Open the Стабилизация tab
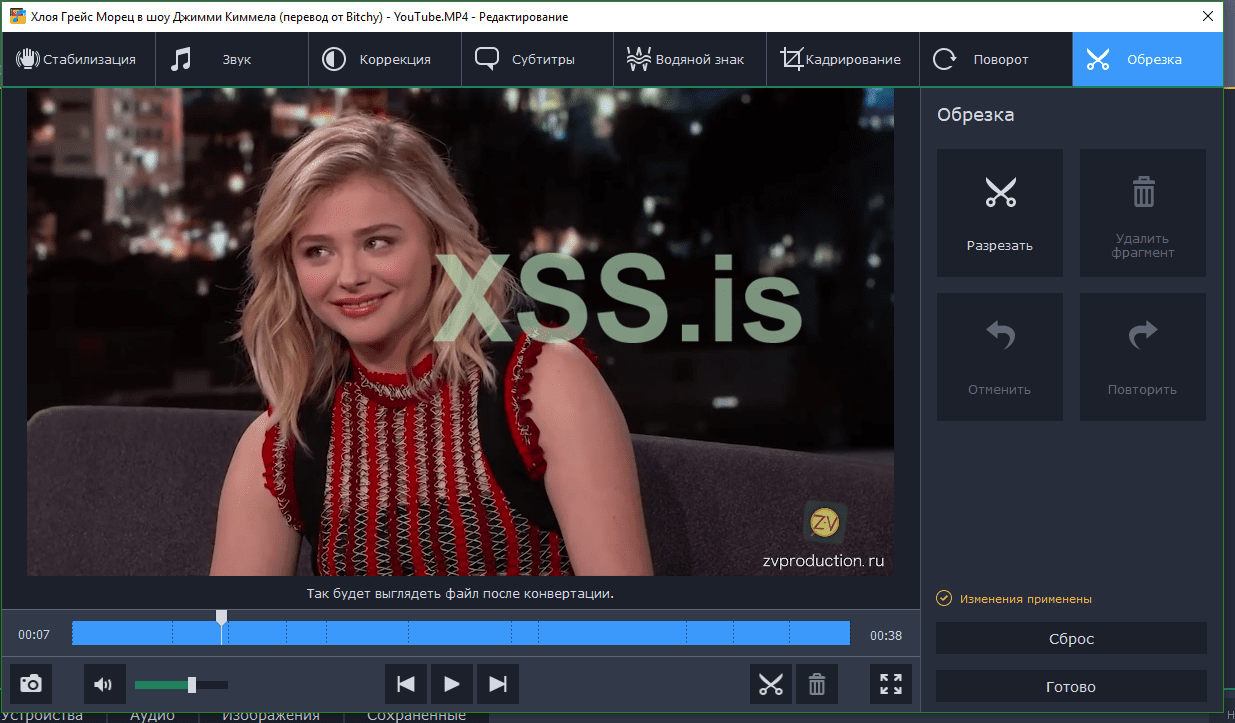1235x723 pixels. click(77, 59)
